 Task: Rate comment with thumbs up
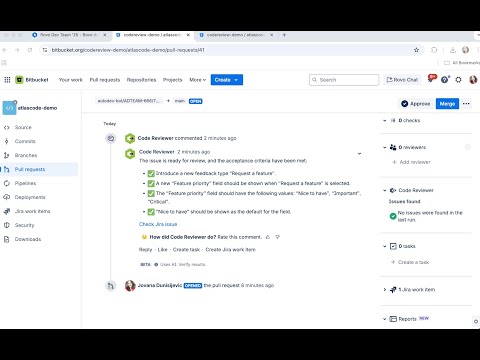tap(268, 237)
